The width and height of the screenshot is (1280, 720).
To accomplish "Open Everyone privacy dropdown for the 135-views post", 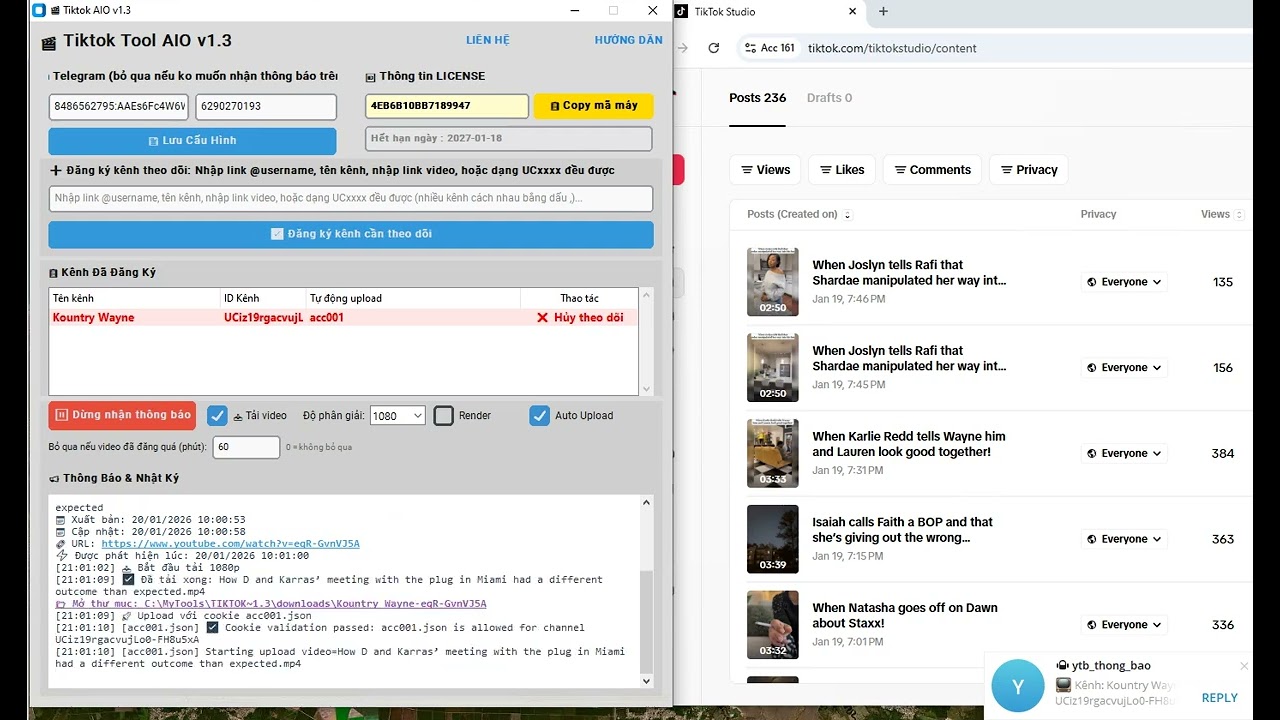I will tap(1124, 282).
